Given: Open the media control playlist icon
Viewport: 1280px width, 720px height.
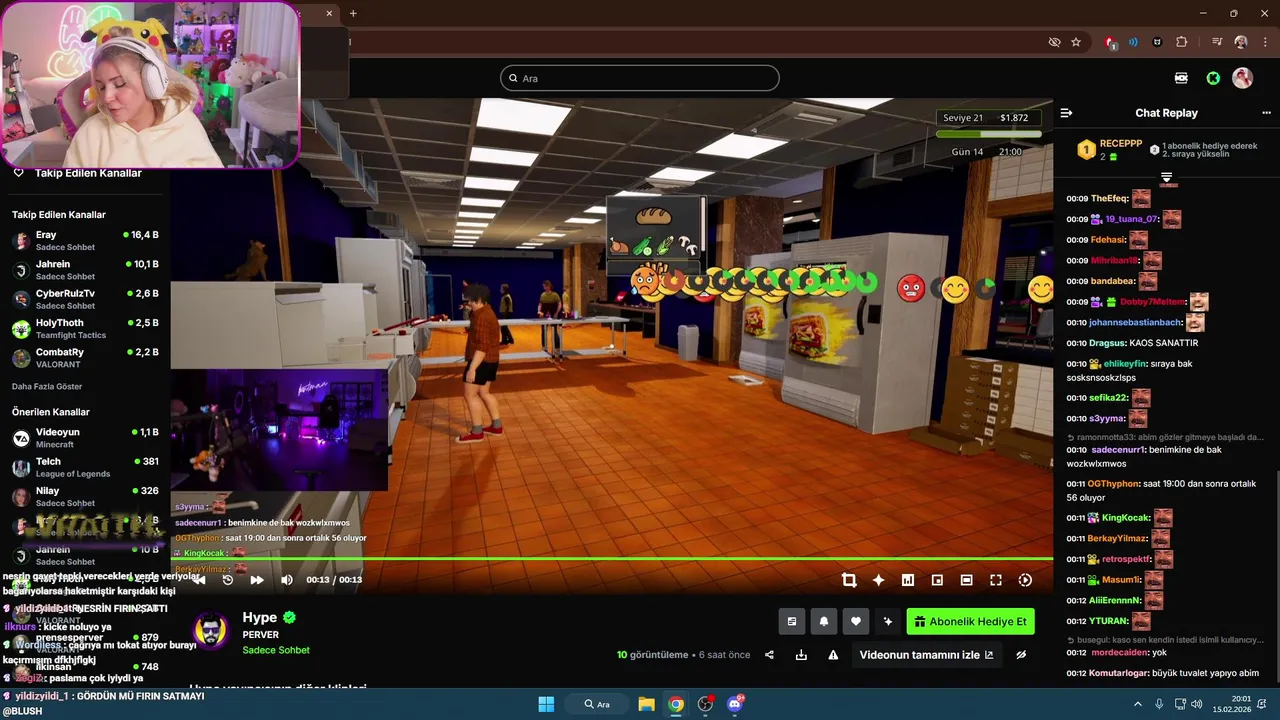Looking at the screenshot, I should coord(1216,42).
